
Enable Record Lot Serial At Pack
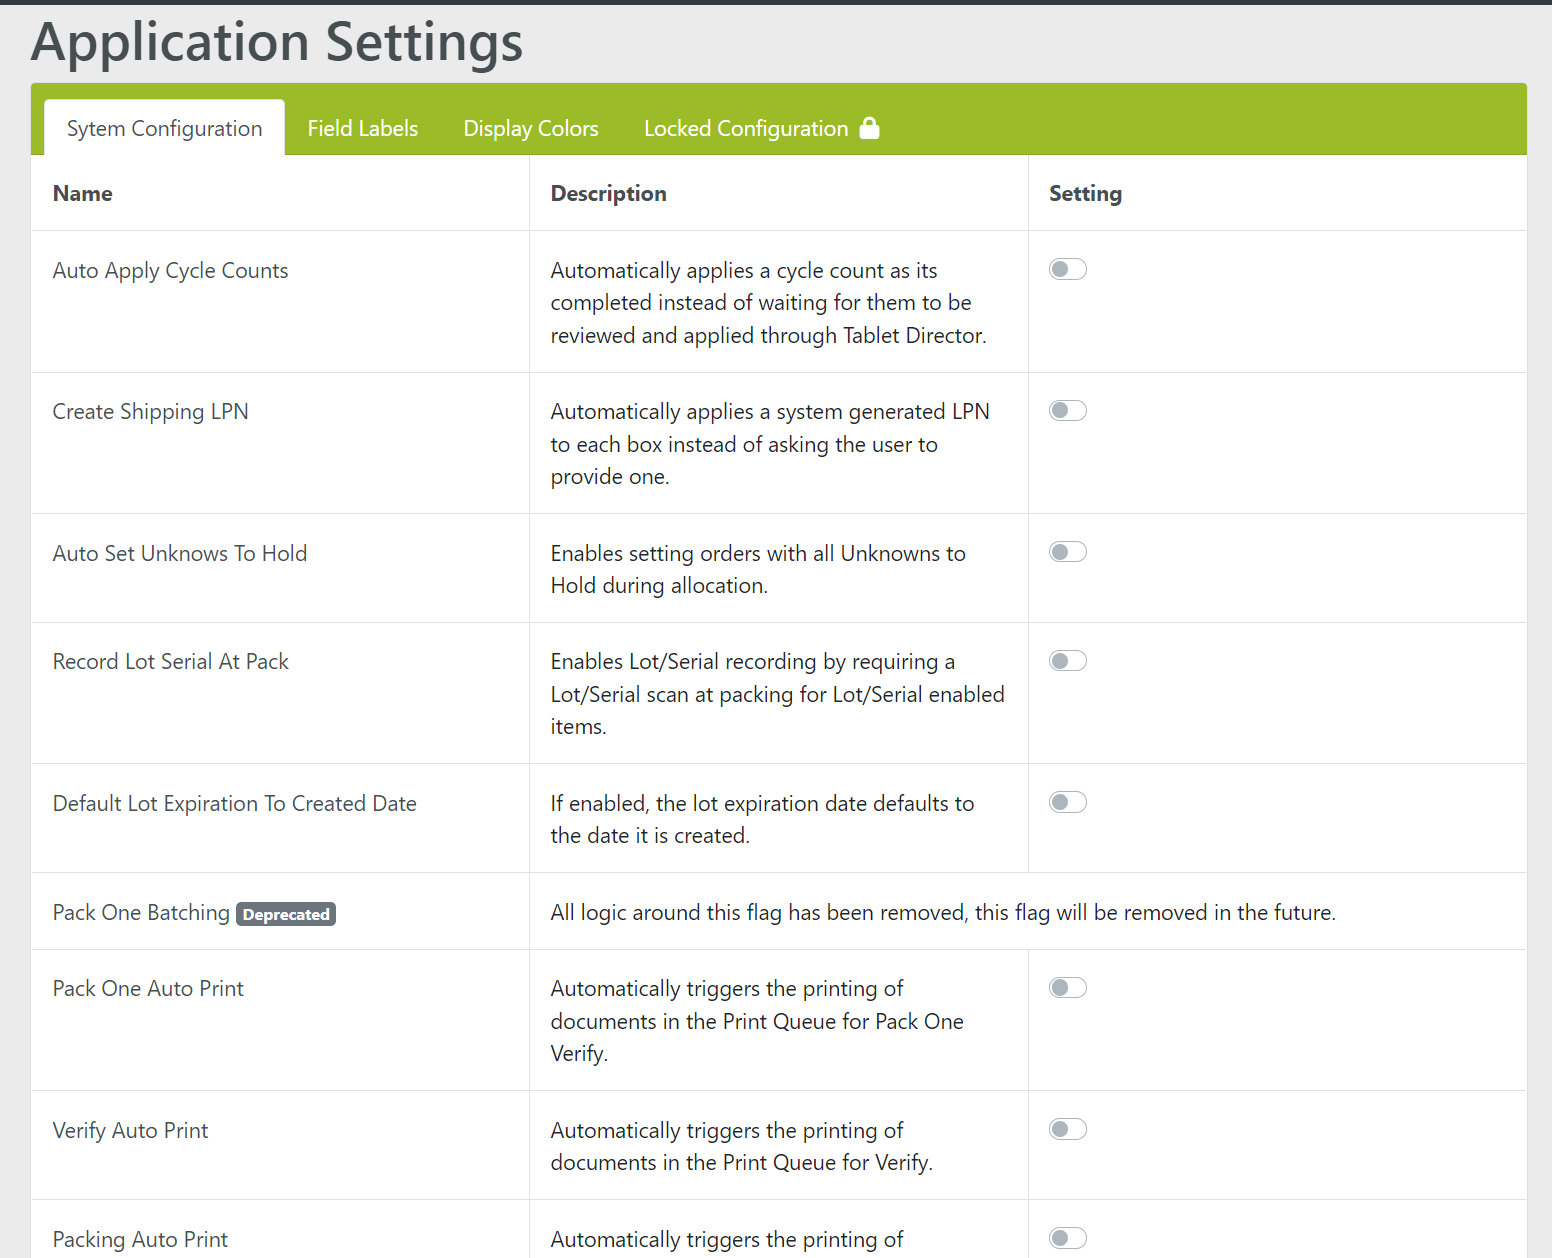pos(1067,661)
